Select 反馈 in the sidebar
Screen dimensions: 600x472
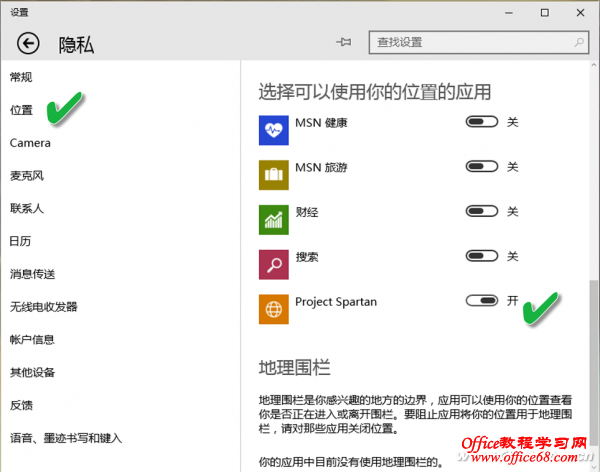pyautogui.click(x=21, y=405)
